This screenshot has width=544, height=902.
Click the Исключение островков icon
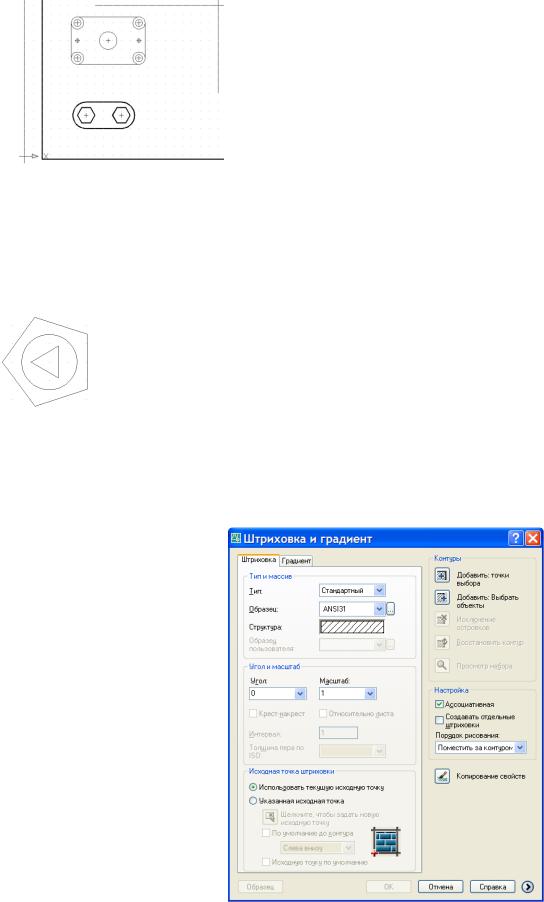pyautogui.click(x=442, y=622)
